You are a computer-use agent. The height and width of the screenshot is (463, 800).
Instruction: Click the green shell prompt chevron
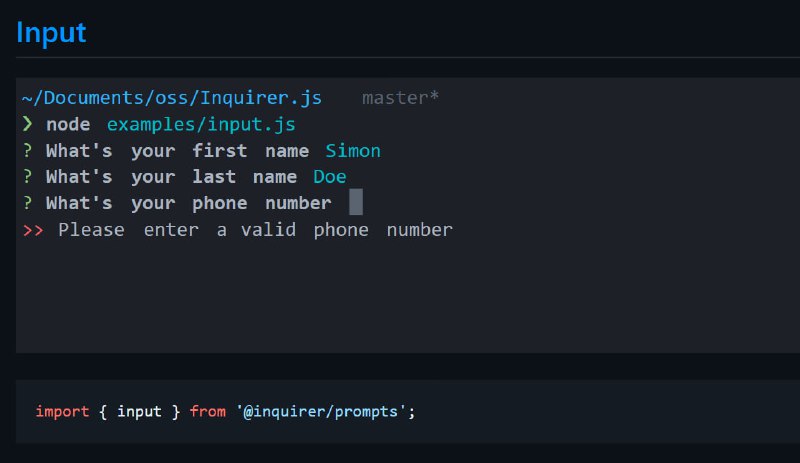pos(28,124)
